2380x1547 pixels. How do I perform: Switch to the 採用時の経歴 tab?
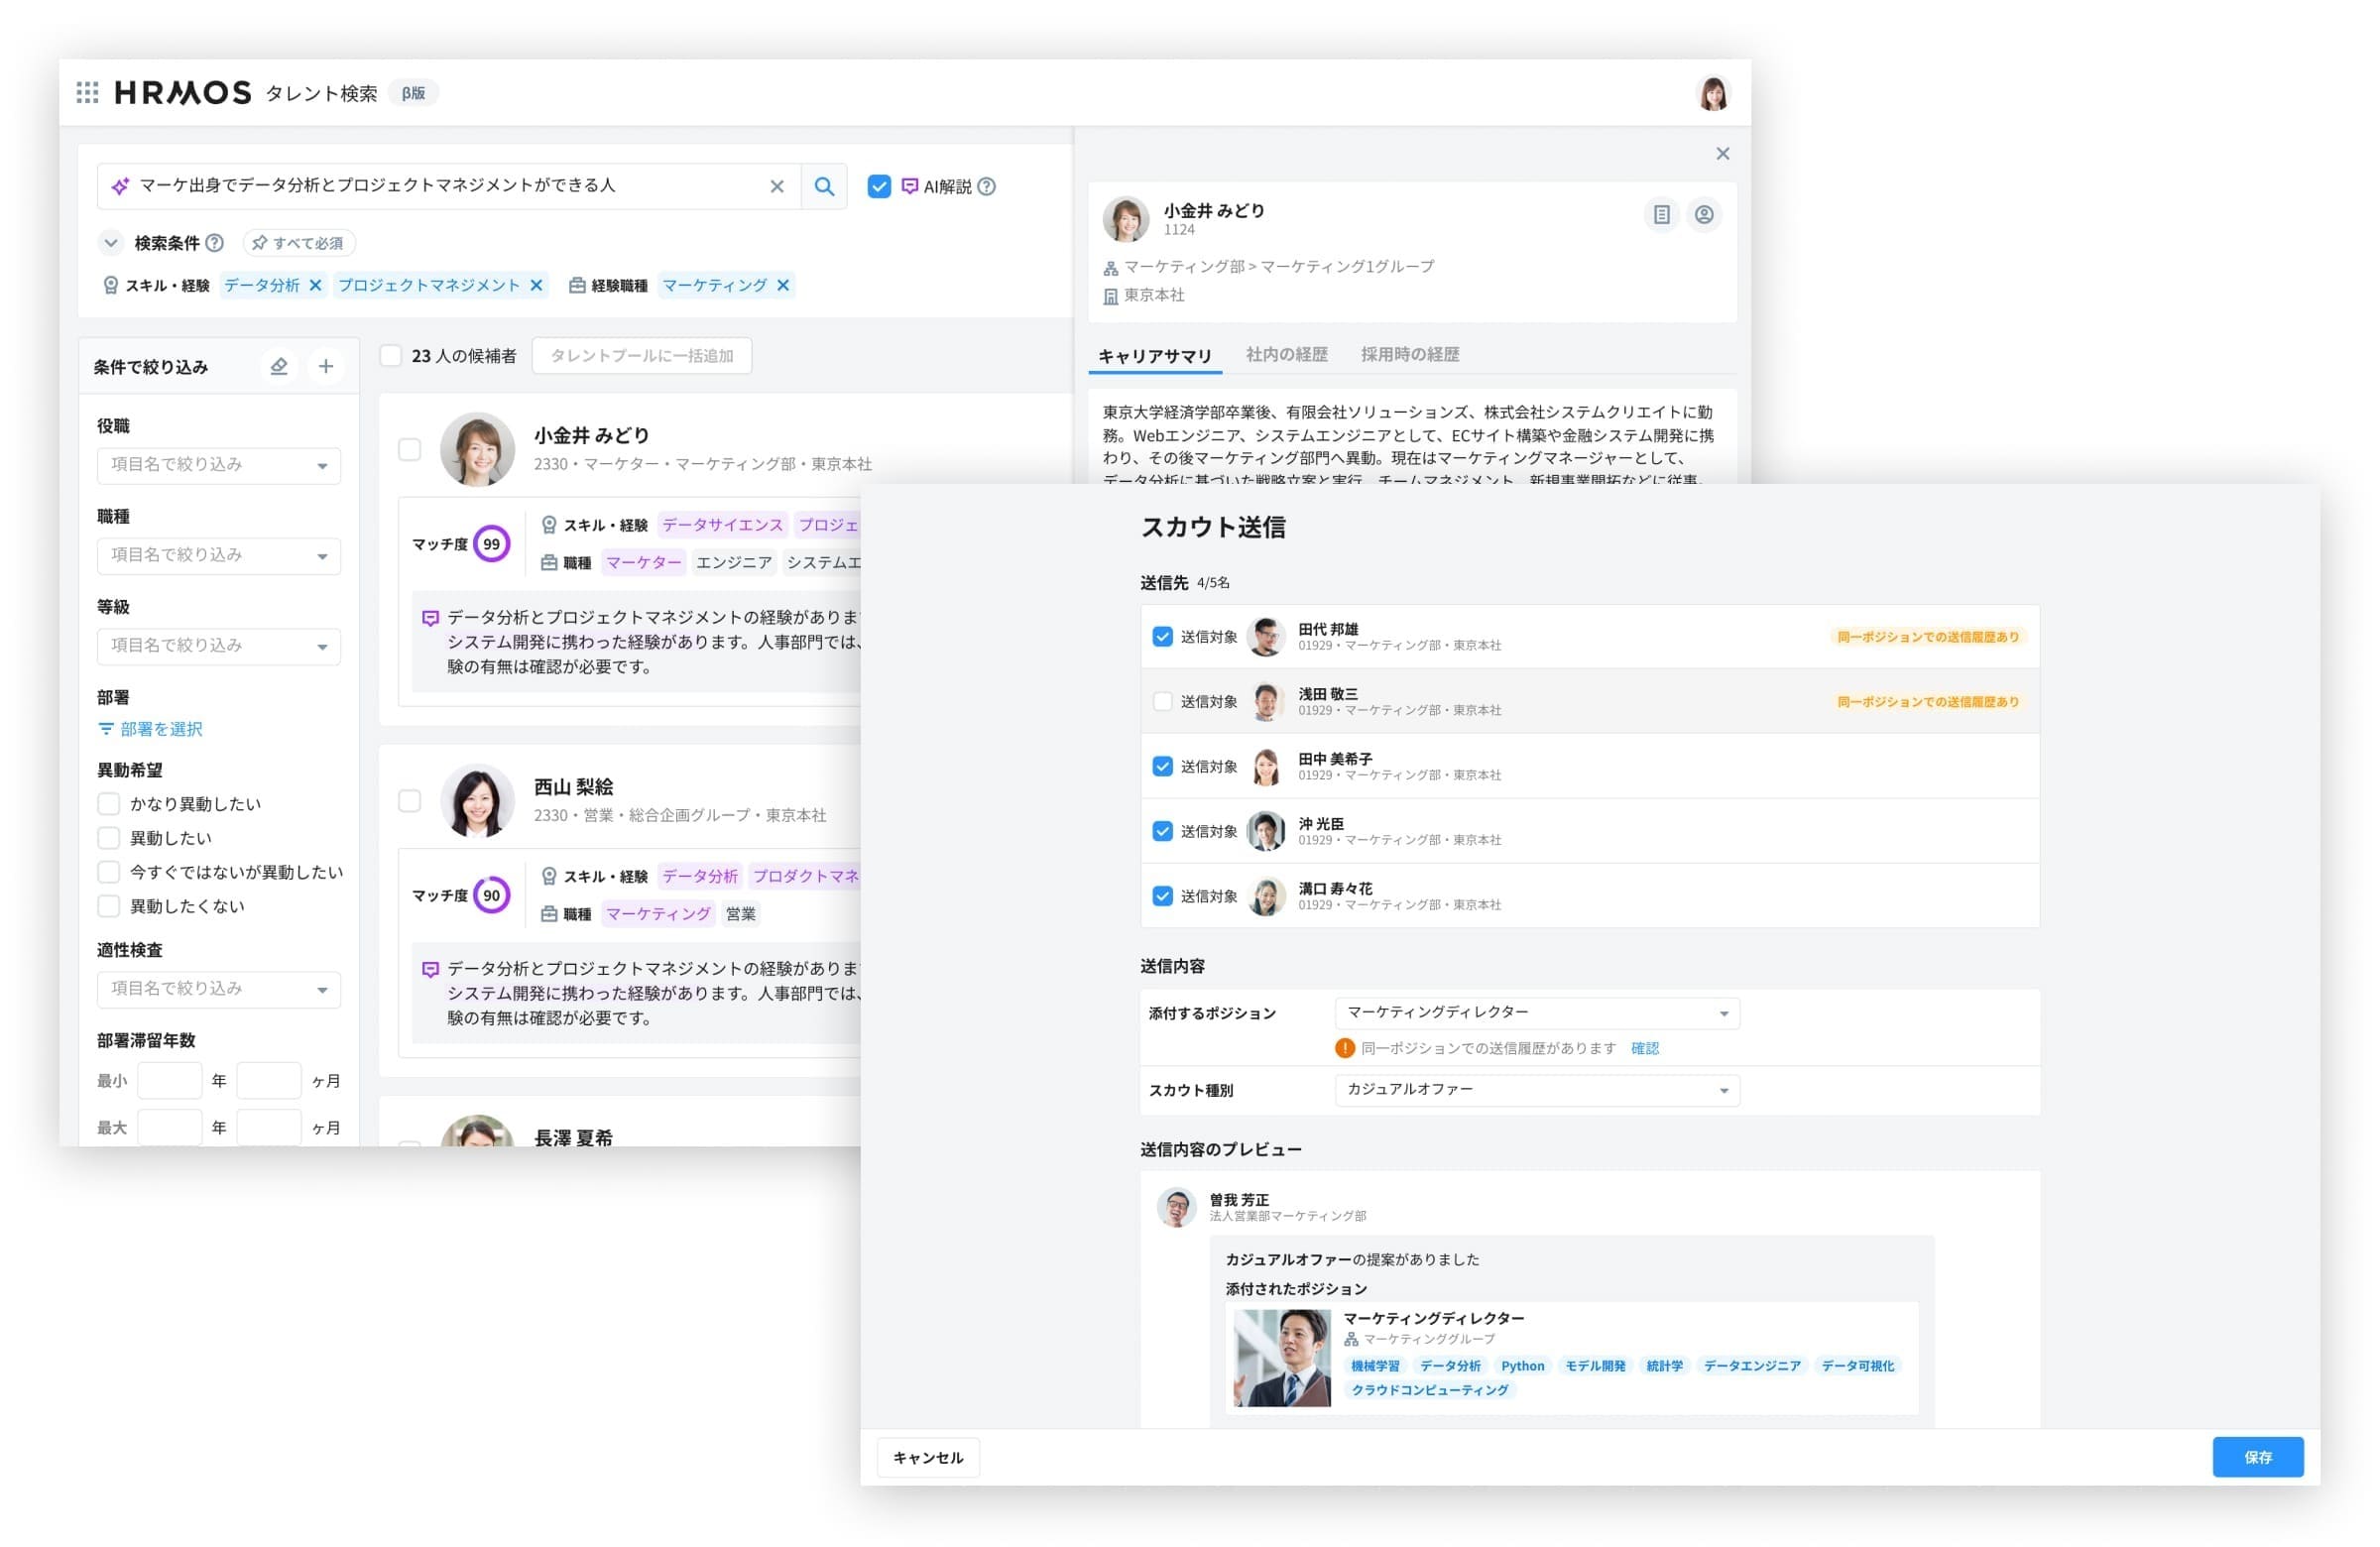click(1409, 354)
